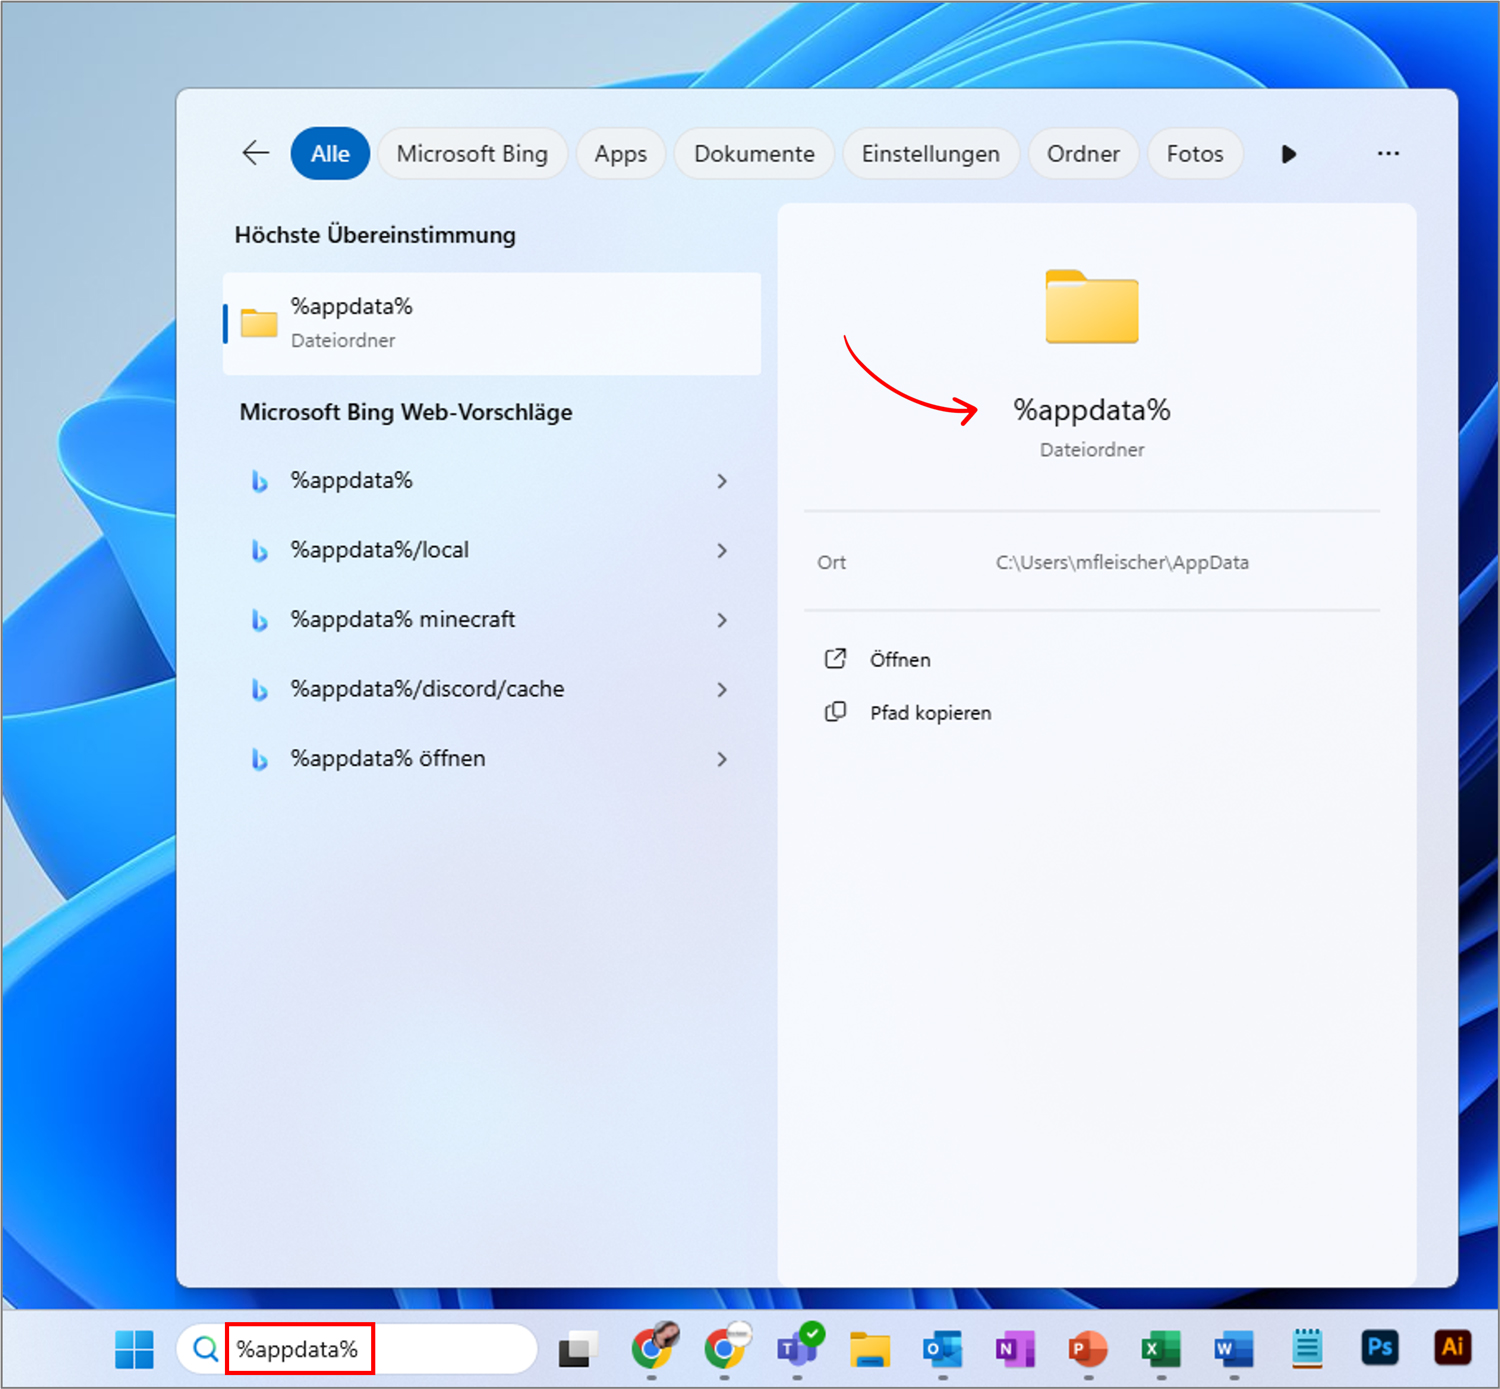Click Öffnen to open the folder
1500x1389 pixels.
click(899, 660)
